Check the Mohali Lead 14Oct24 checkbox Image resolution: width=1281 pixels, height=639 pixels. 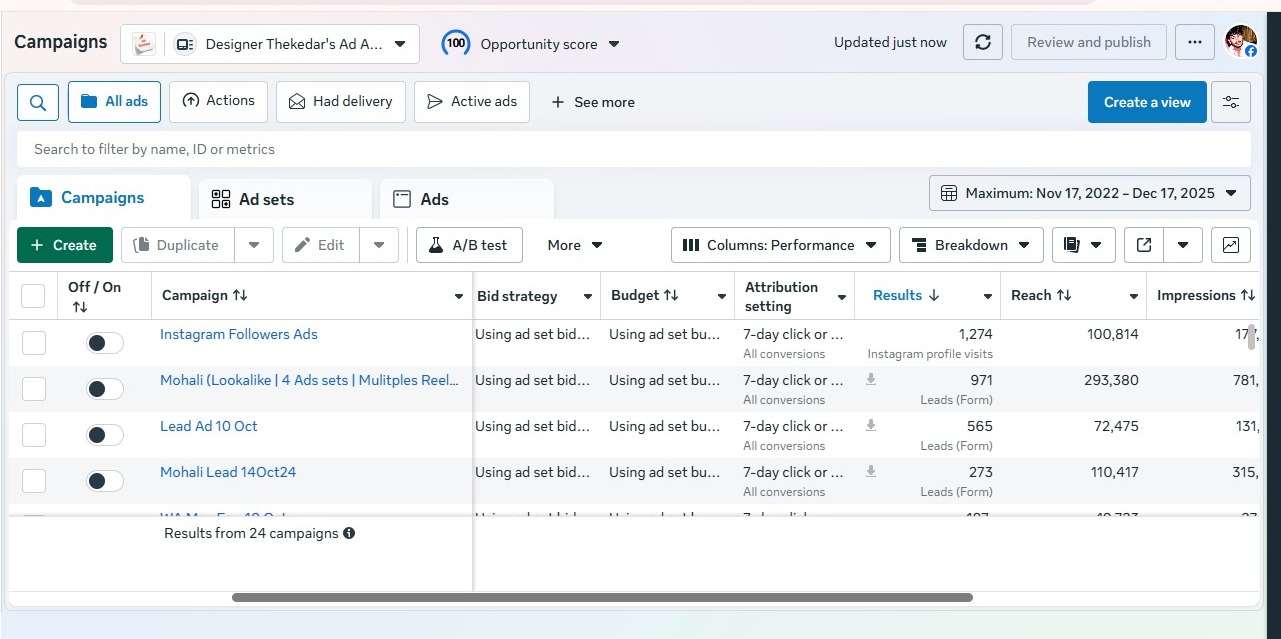coord(34,481)
